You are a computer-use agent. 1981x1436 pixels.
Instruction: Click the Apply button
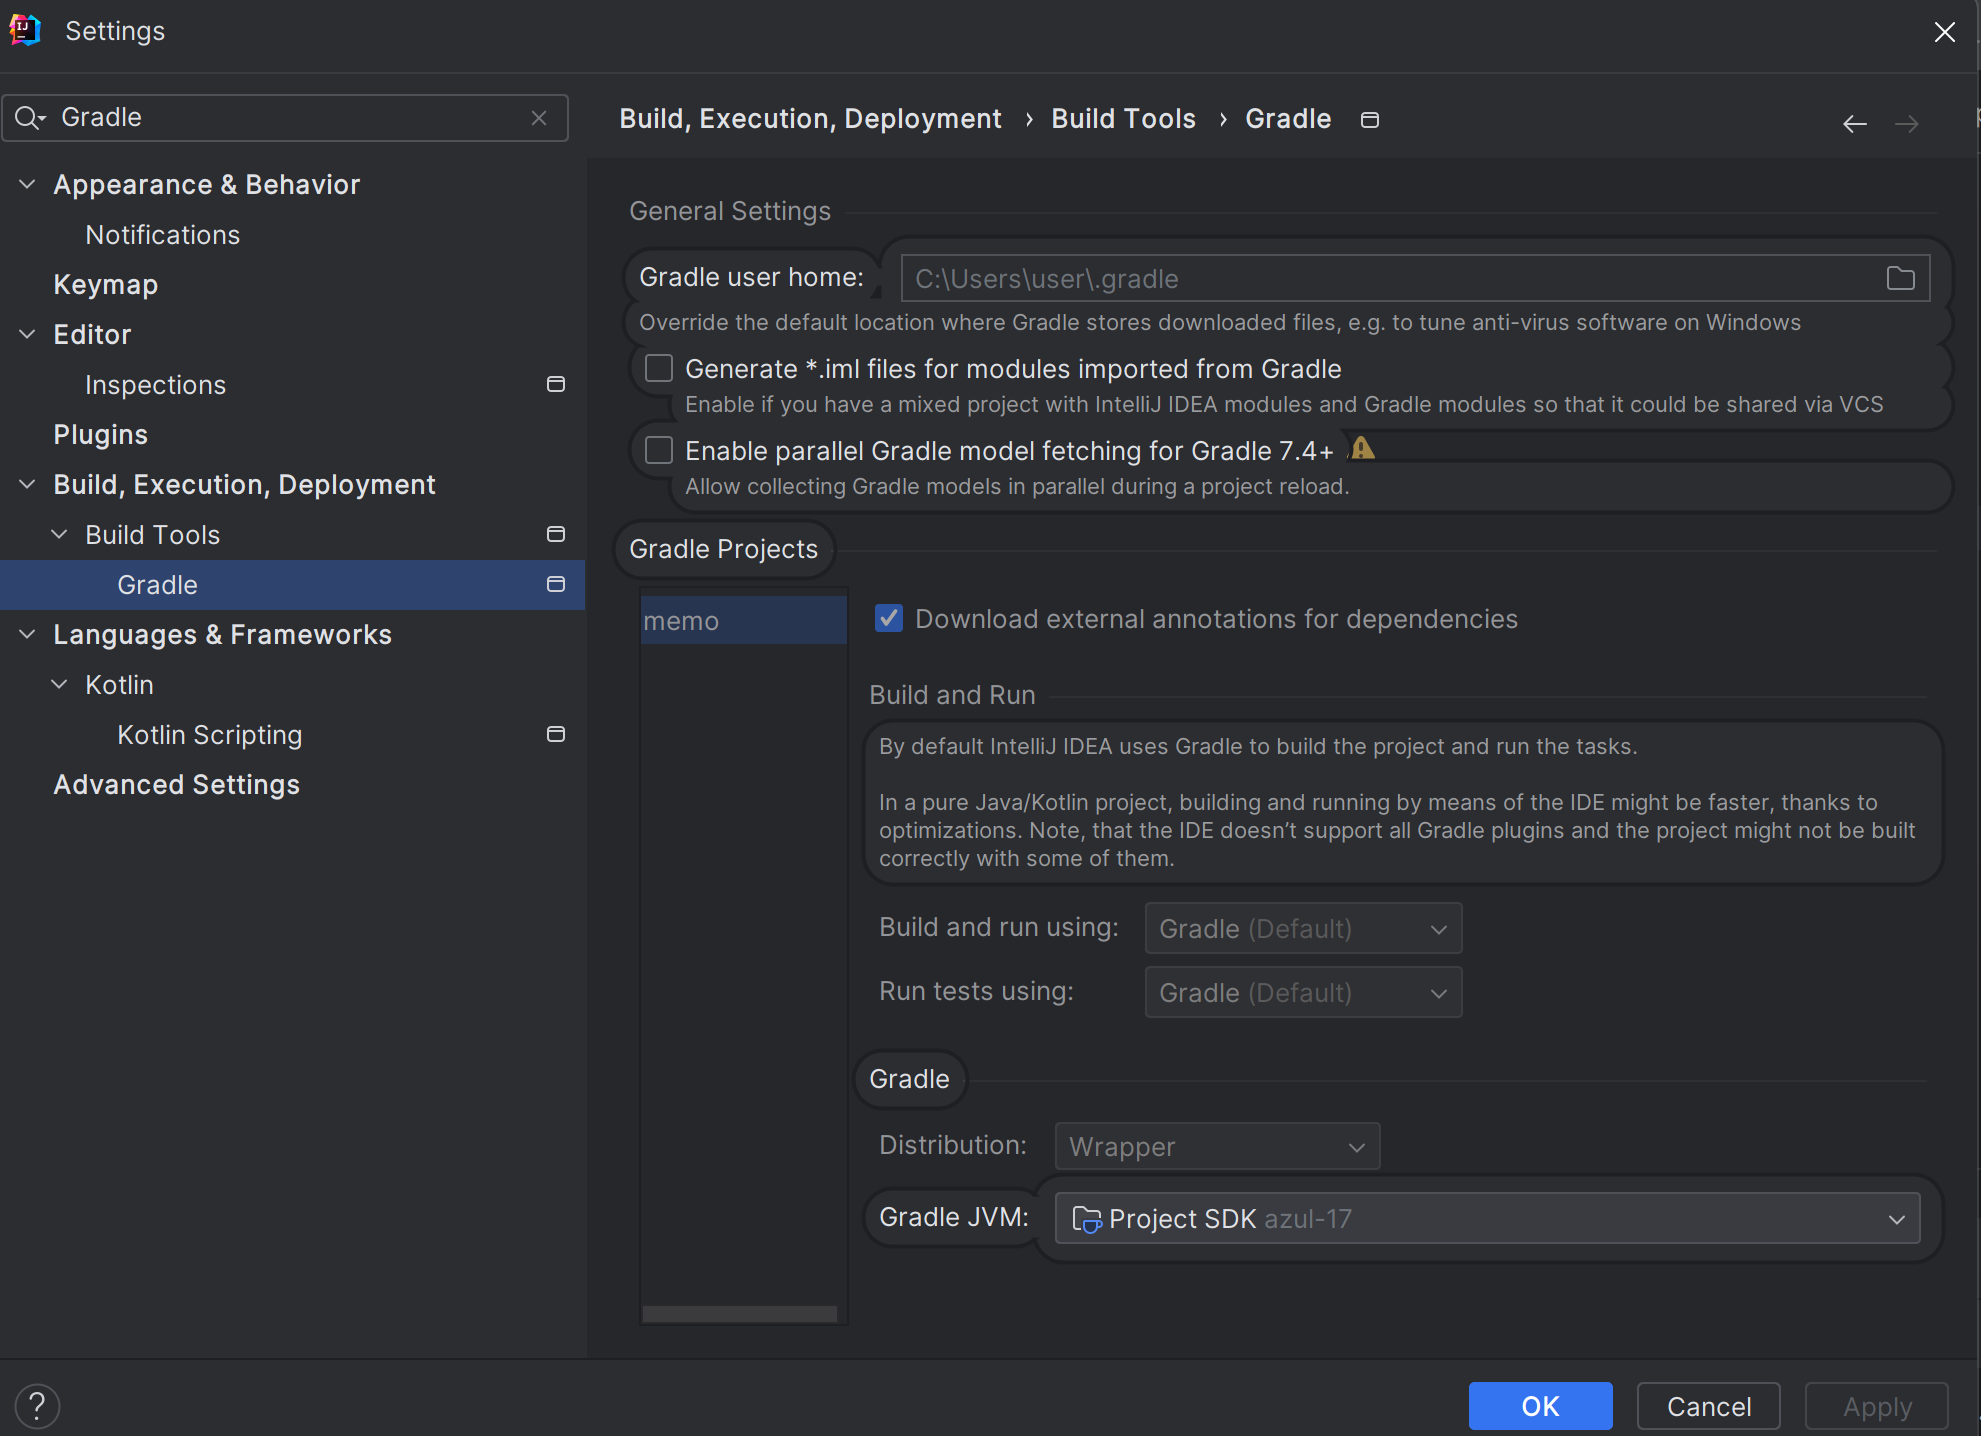point(1877,1406)
